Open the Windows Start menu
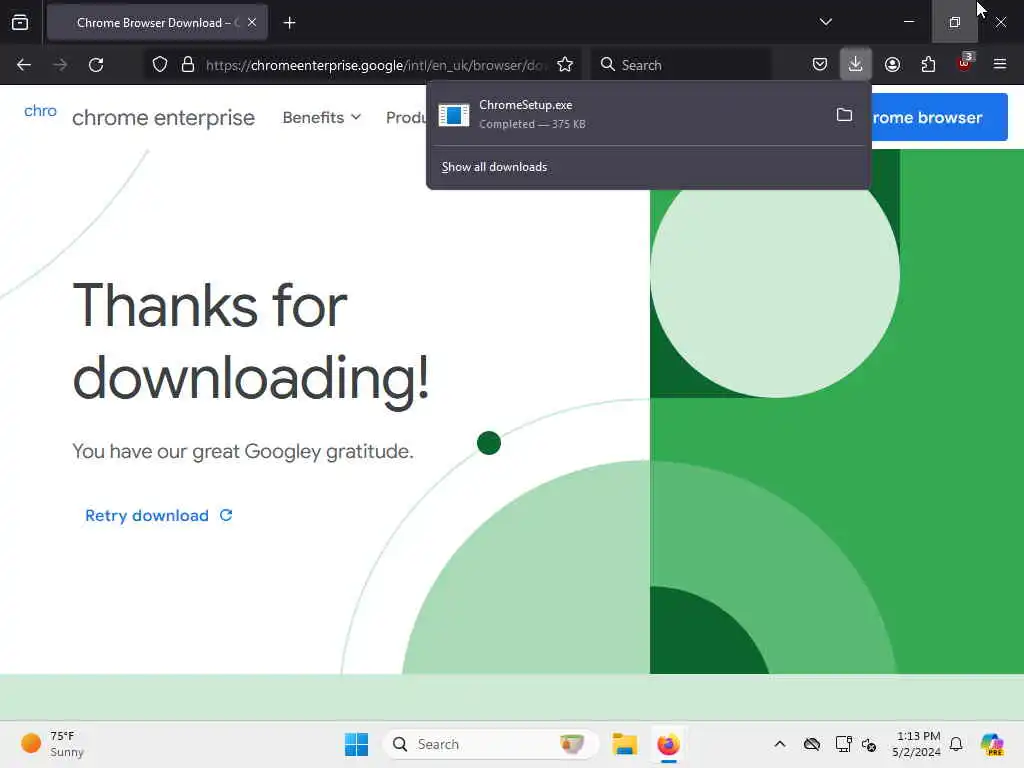1024x768 pixels. 356,744
